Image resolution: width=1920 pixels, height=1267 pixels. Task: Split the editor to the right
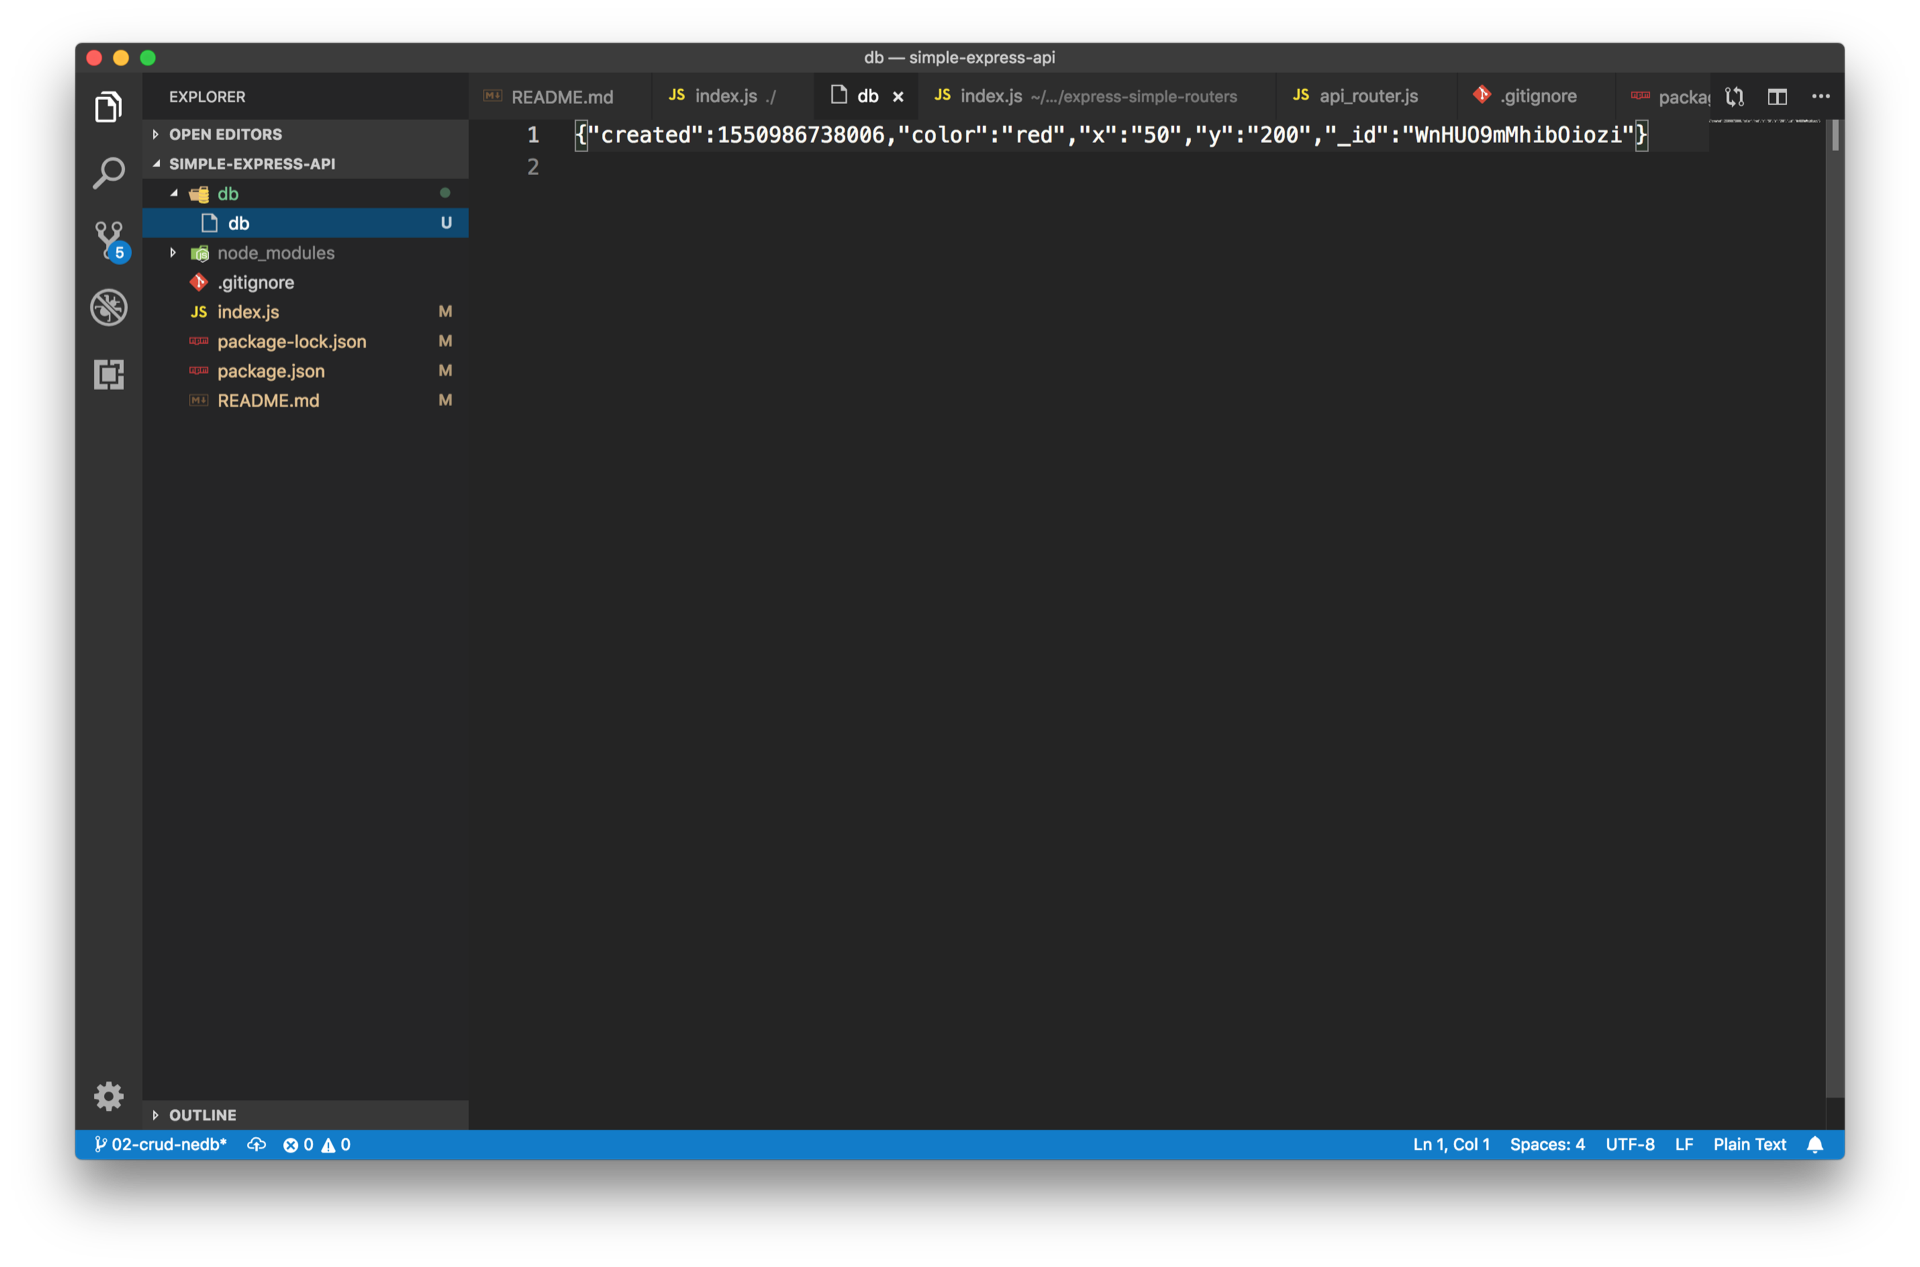1777,96
